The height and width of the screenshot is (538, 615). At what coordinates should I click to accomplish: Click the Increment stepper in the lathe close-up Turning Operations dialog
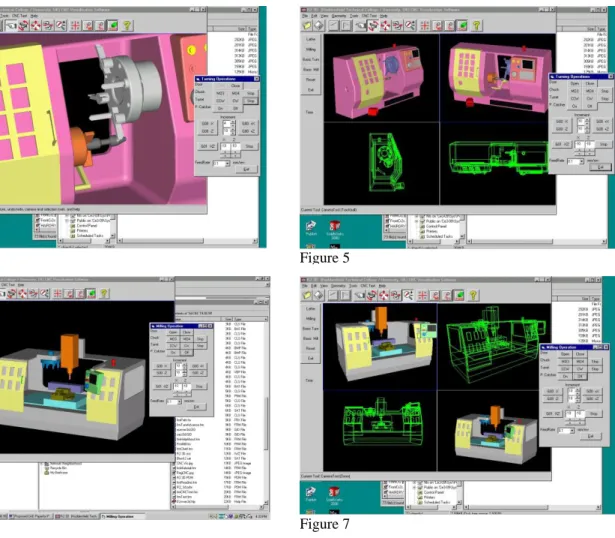click(233, 124)
